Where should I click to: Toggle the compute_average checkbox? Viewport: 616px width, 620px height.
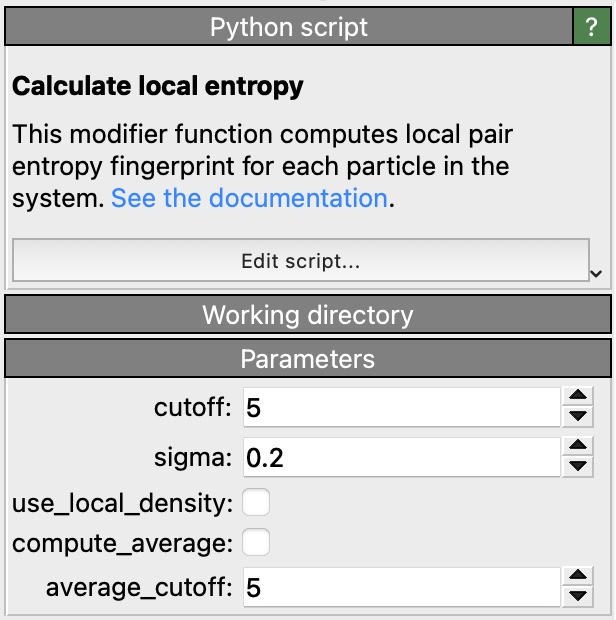(x=256, y=543)
